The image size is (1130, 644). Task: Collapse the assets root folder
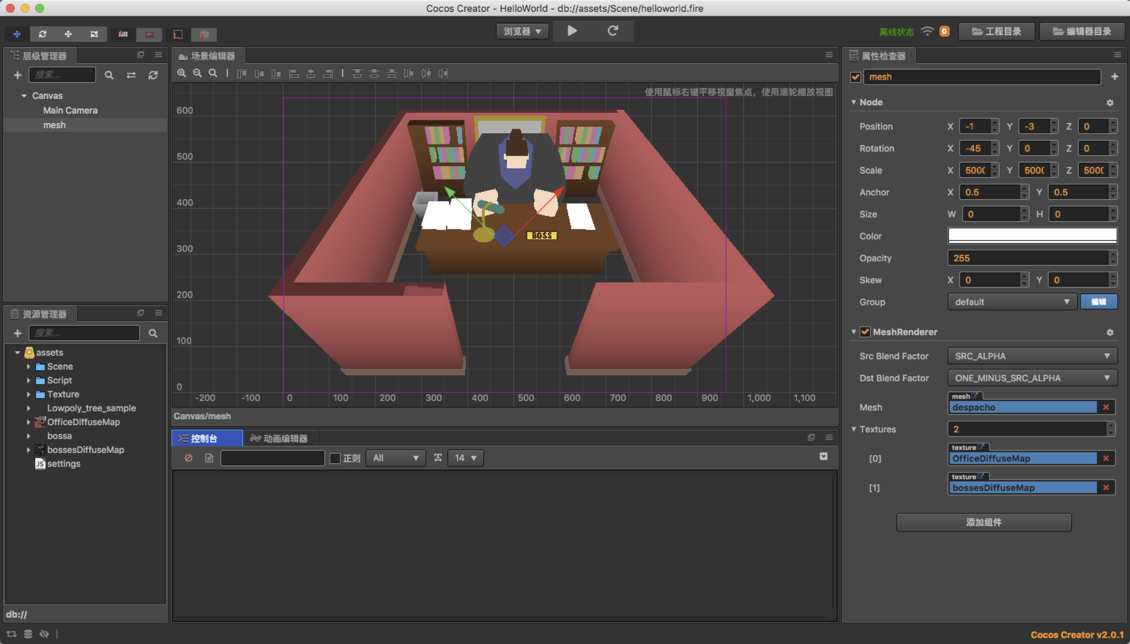[x=17, y=353]
